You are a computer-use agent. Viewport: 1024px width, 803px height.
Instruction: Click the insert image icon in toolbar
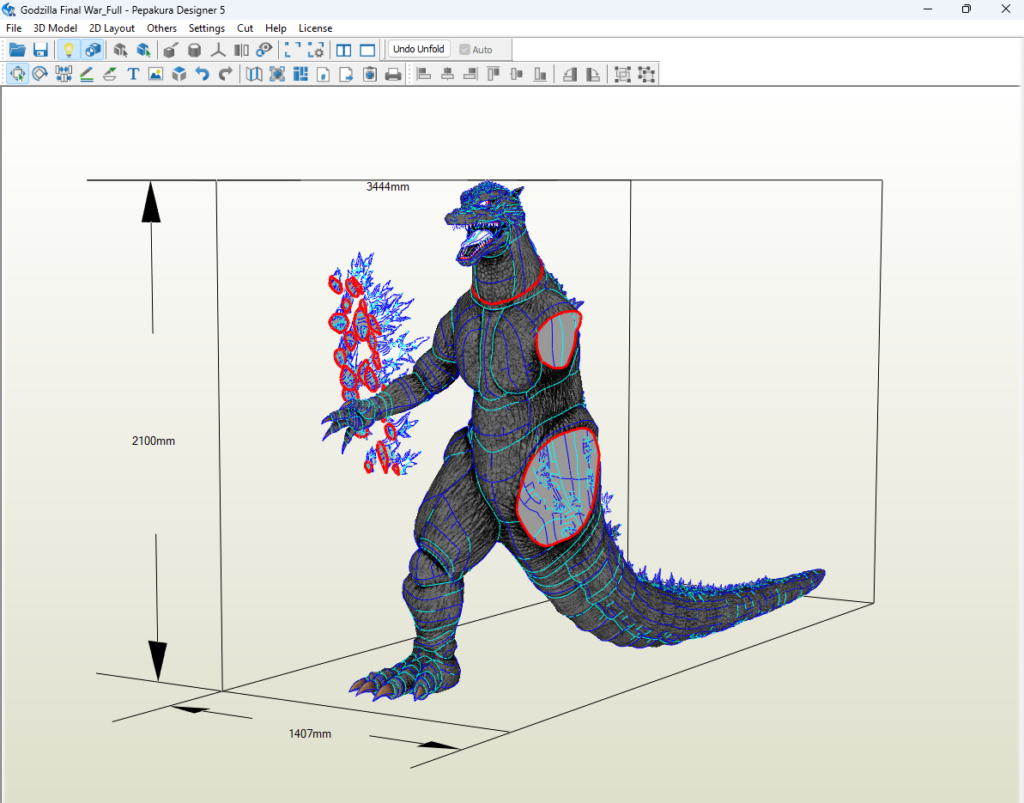(156, 74)
